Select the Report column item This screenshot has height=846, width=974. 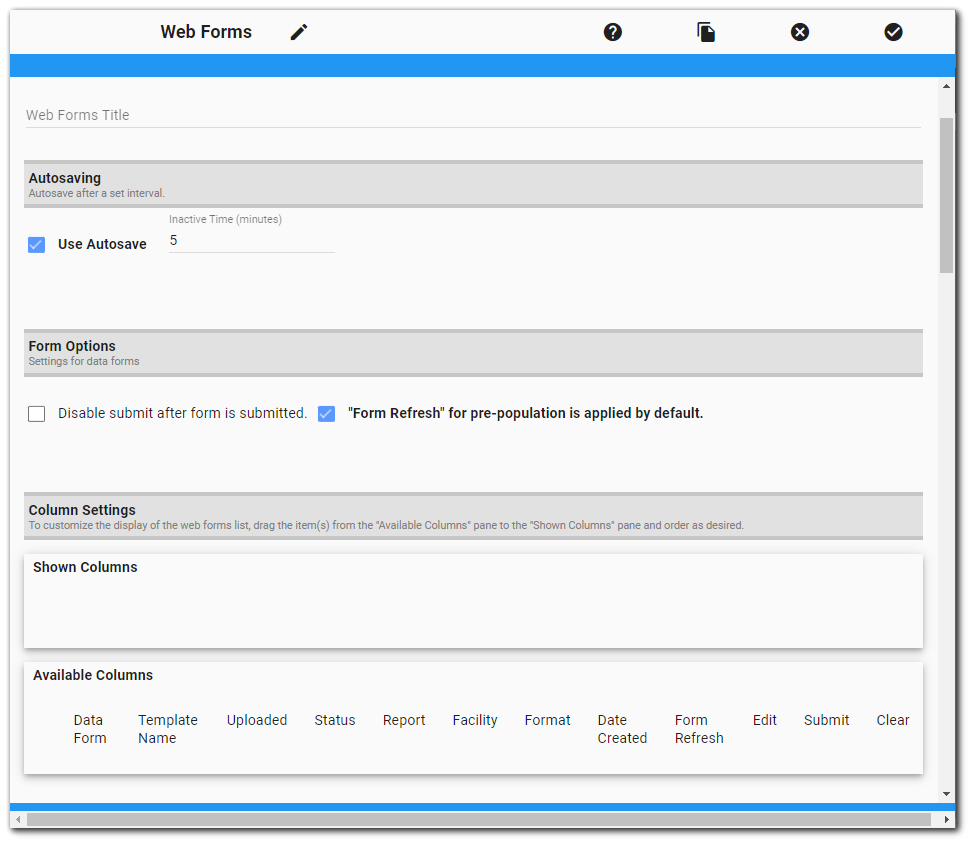point(404,721)
